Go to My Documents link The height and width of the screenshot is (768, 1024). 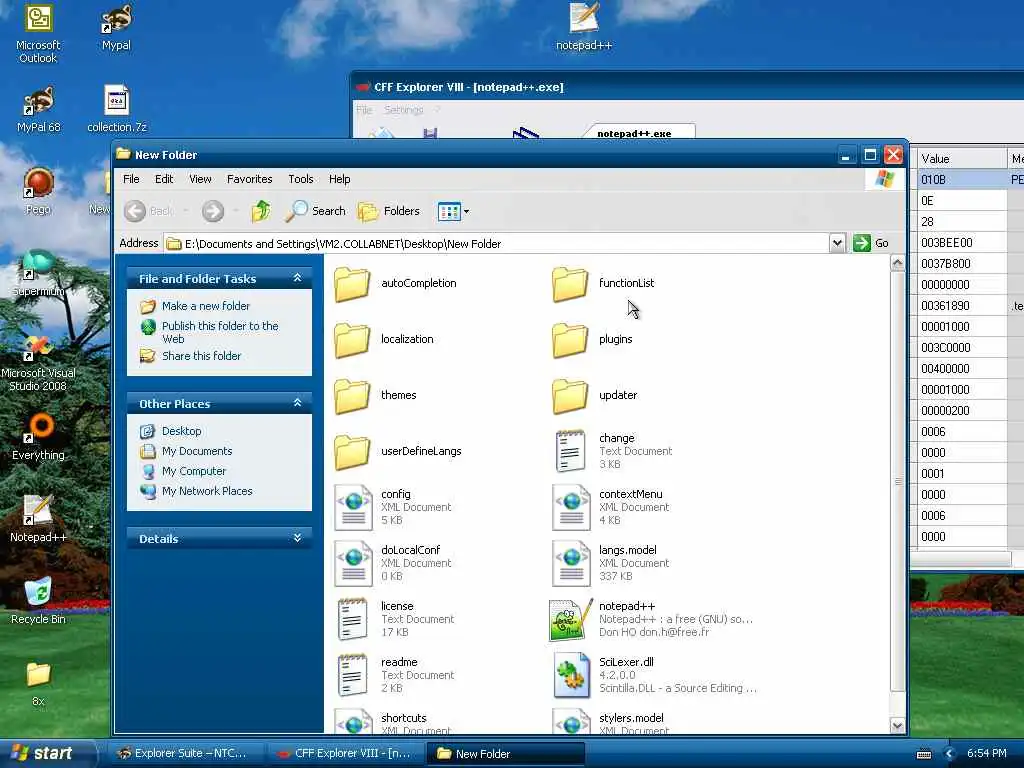click(197, 451)
